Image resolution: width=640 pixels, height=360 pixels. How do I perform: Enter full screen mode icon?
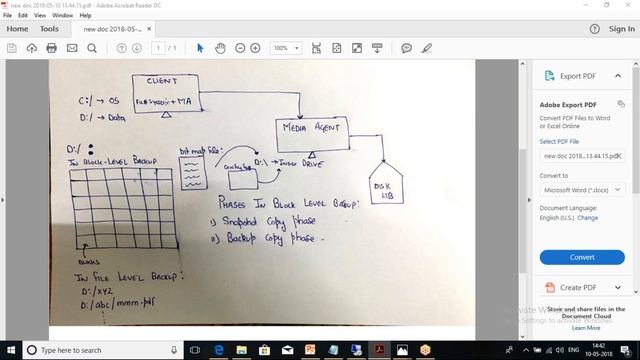pyautogui.click(x=357, y=48)
